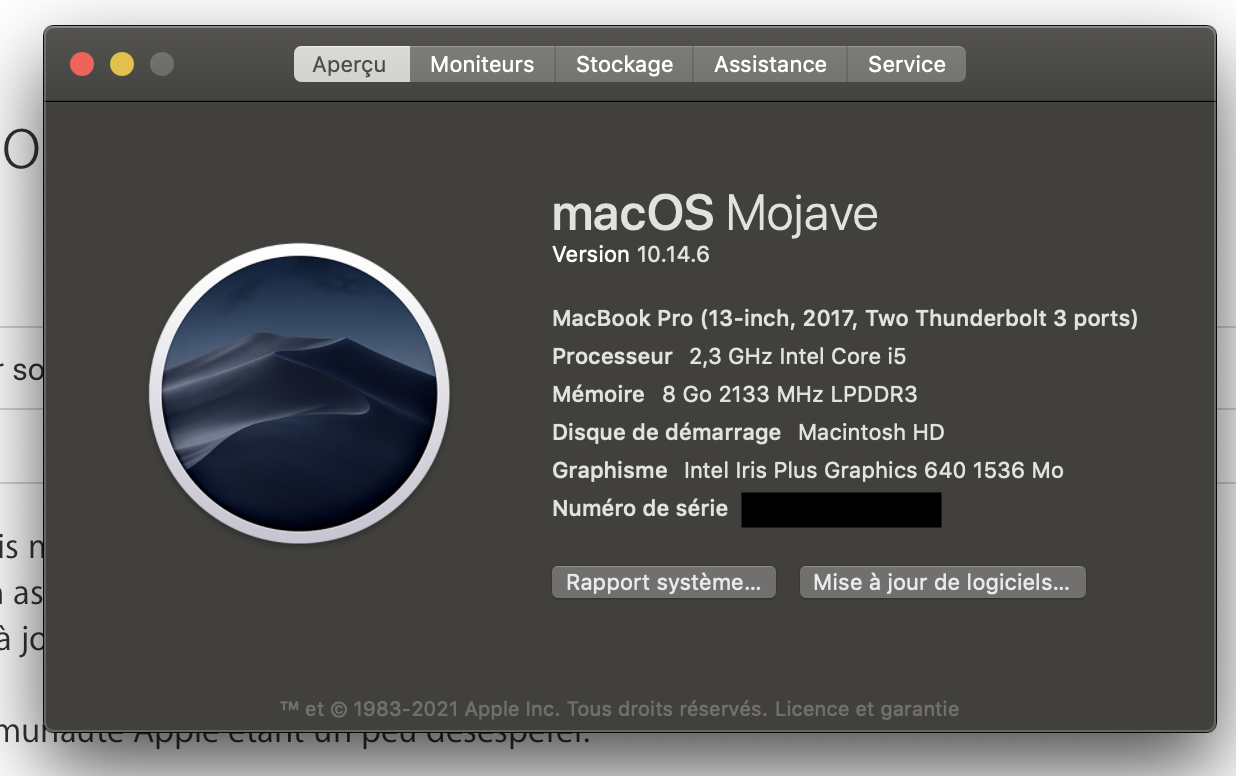Go to the Assistance tab
Screen dimensions: 1236x776
tap(770, 64)
